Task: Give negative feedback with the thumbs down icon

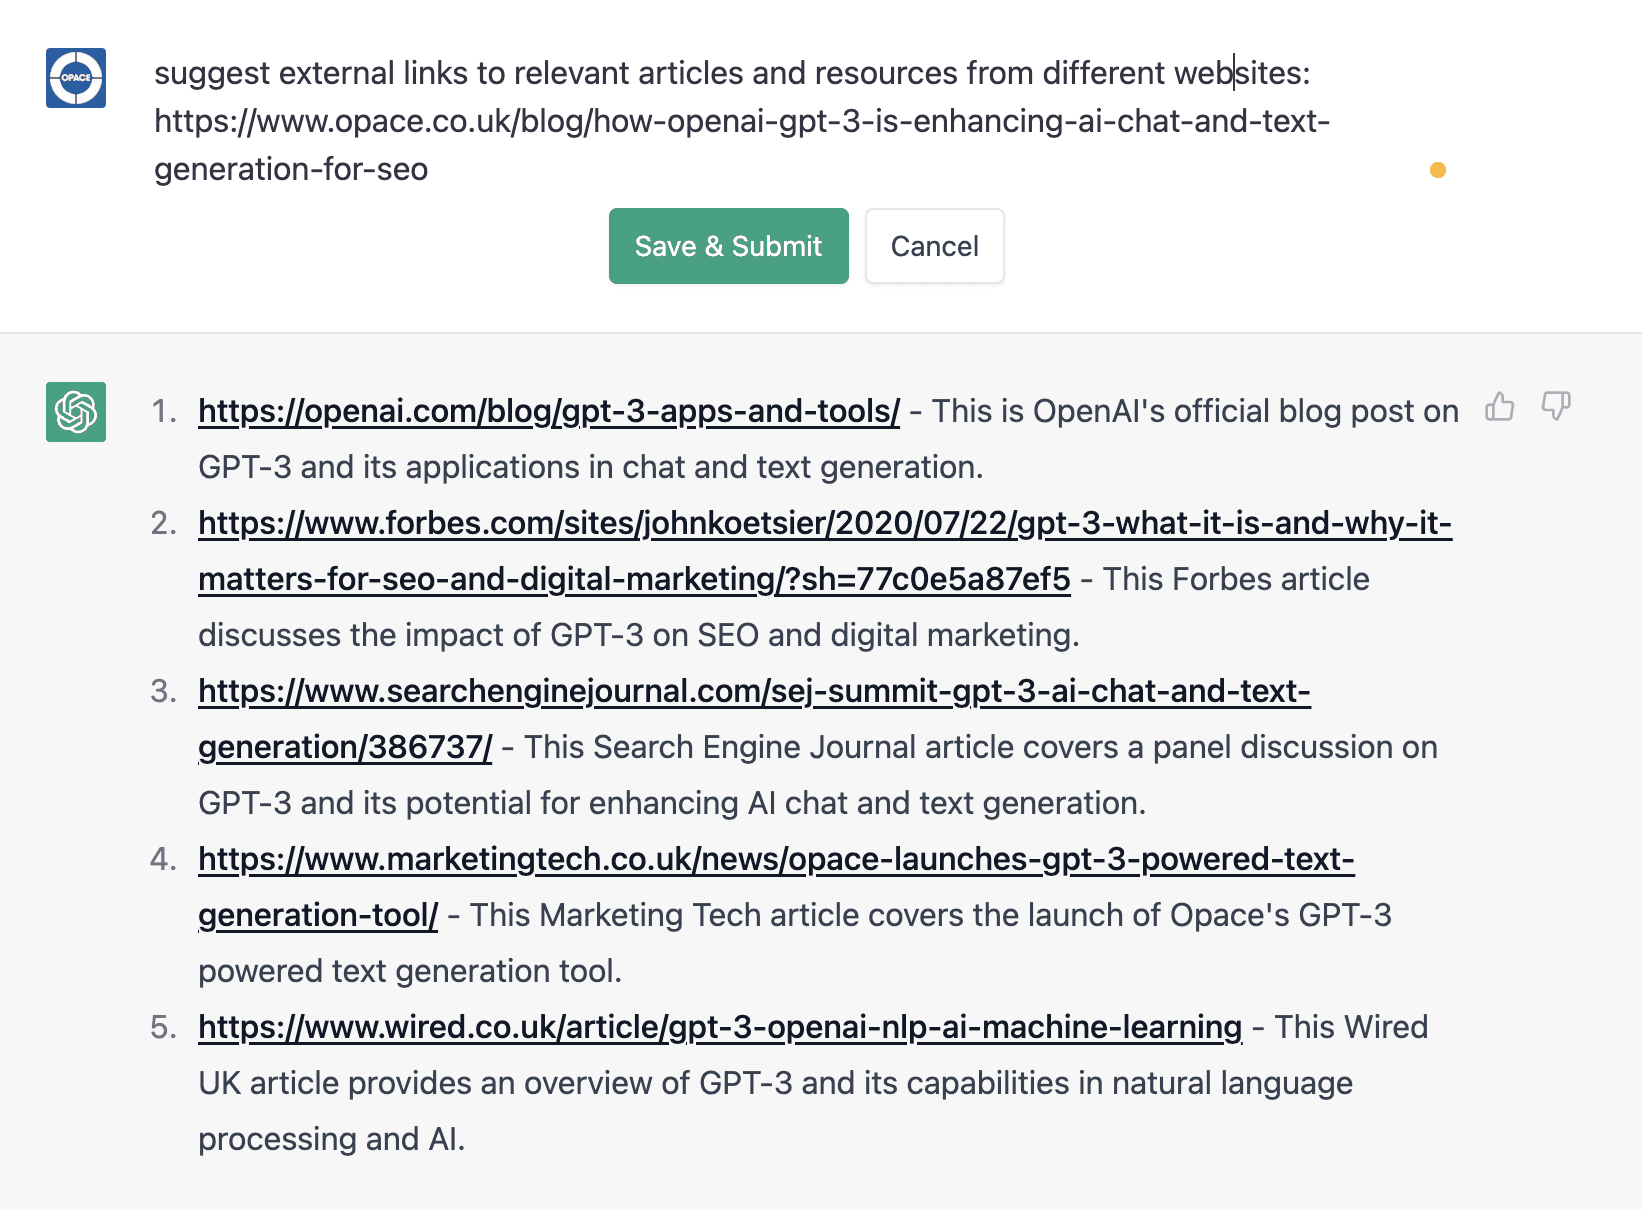Action: 1556,408
